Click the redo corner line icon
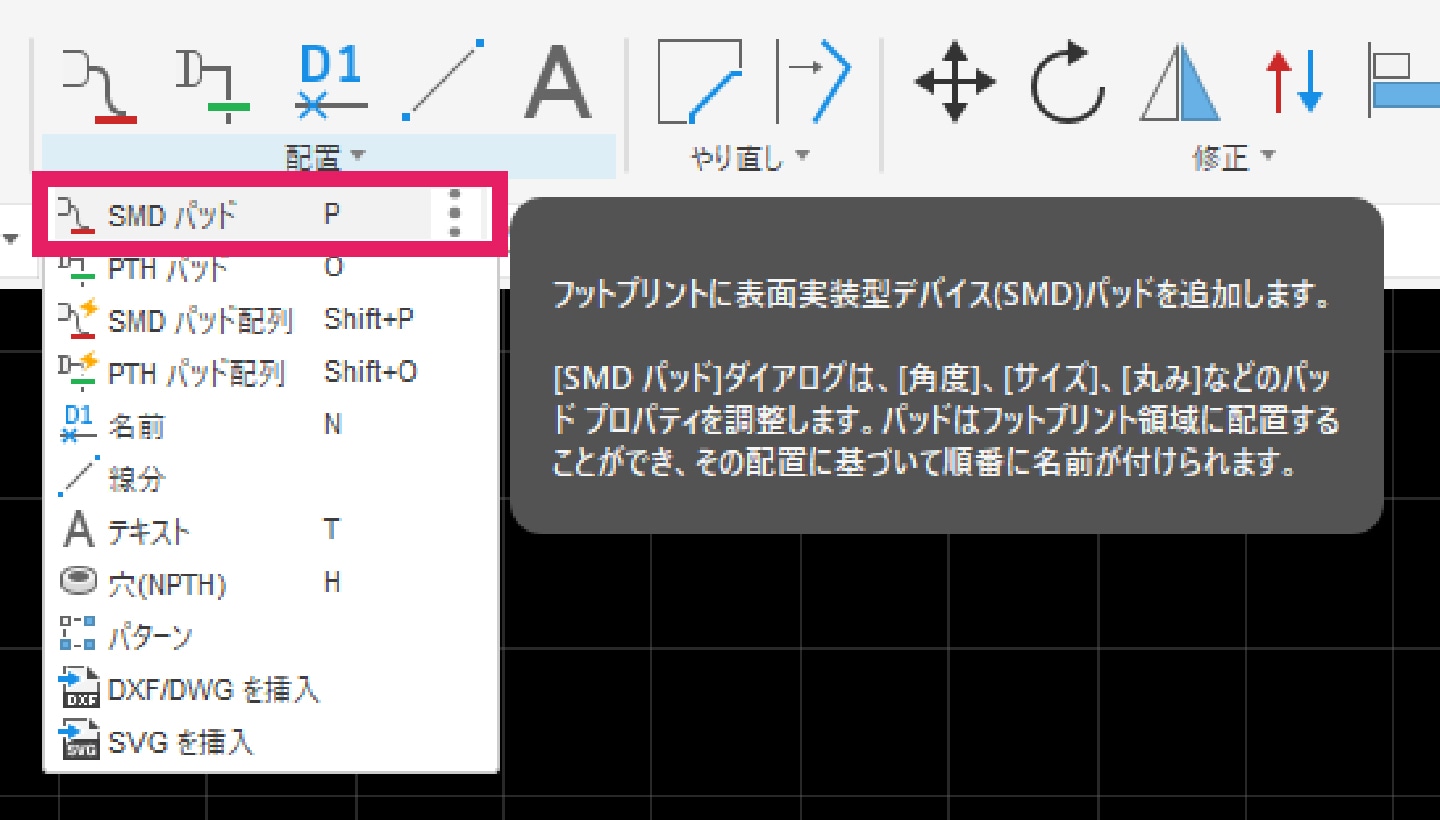Screen dimensions: 1440x820 [700, 82]
